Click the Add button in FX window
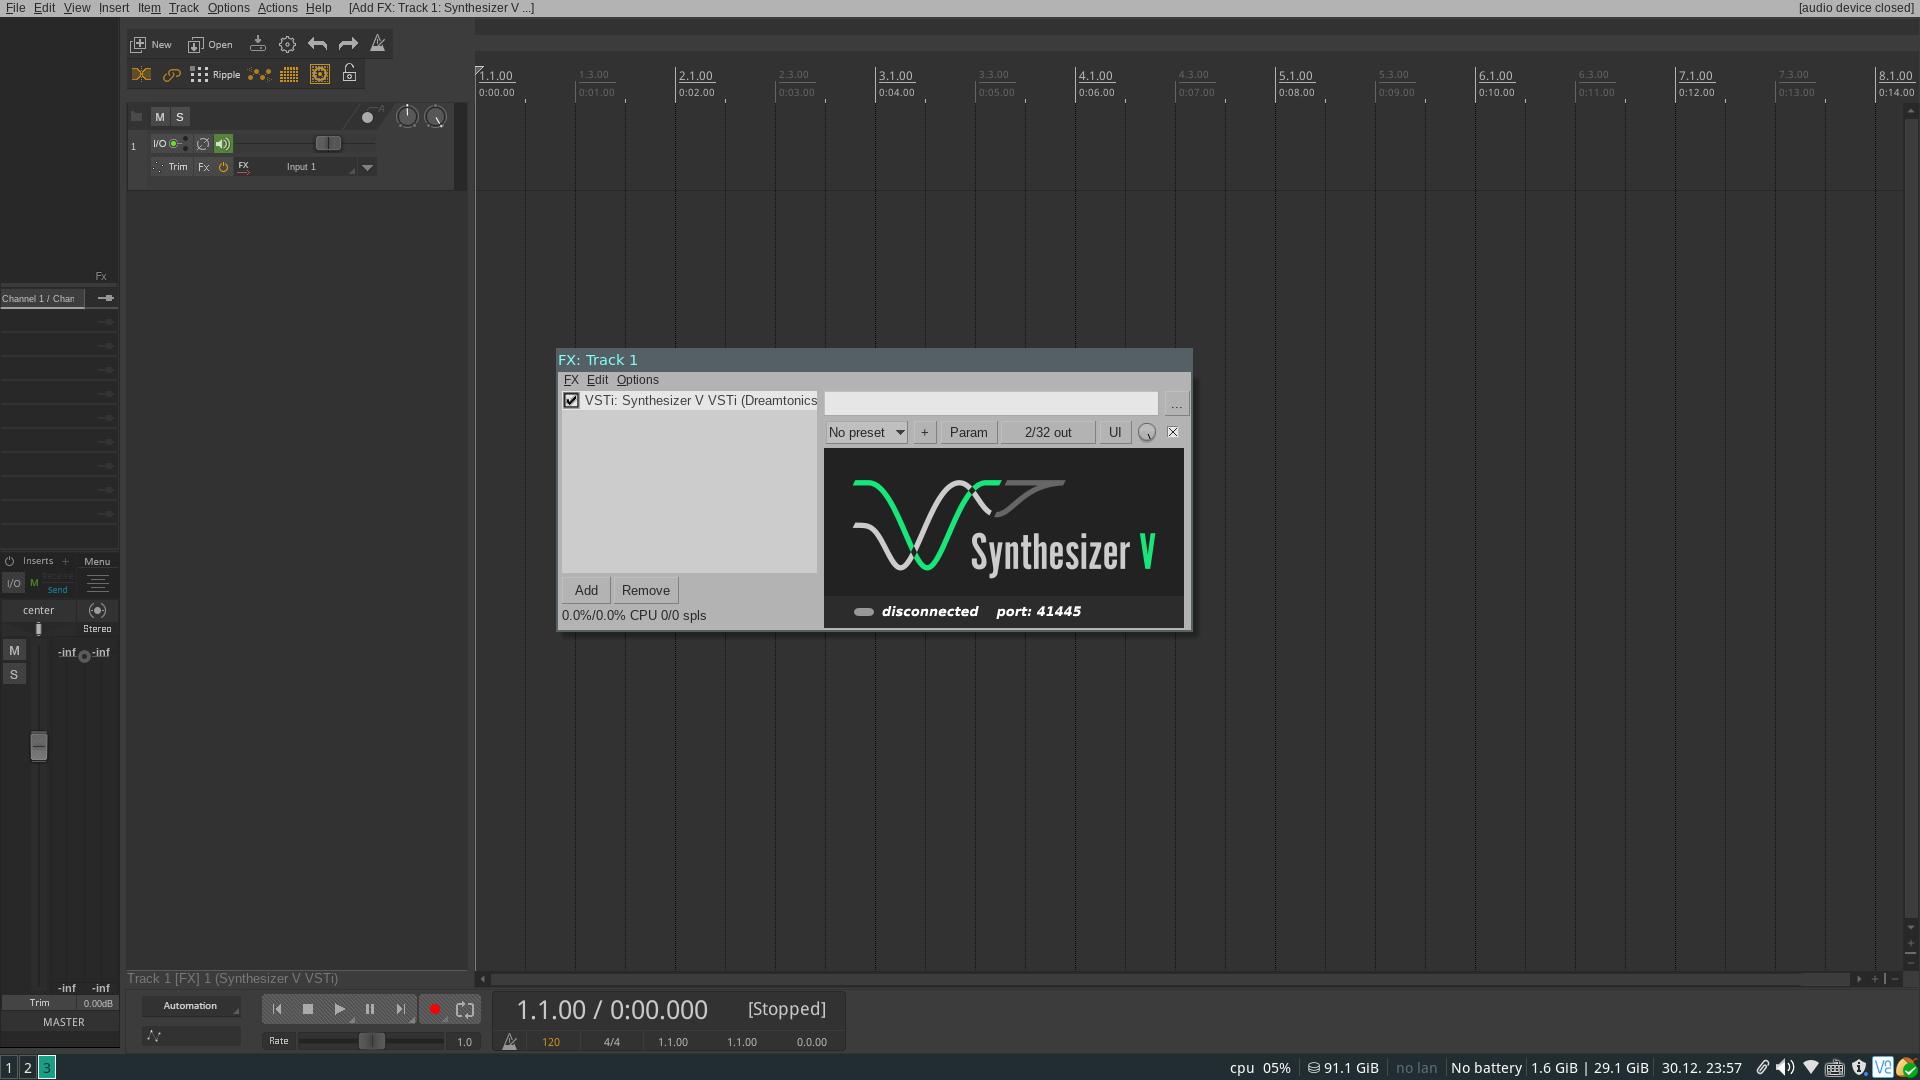The height and width of the screenshot is (1080, 1920). 586,591
